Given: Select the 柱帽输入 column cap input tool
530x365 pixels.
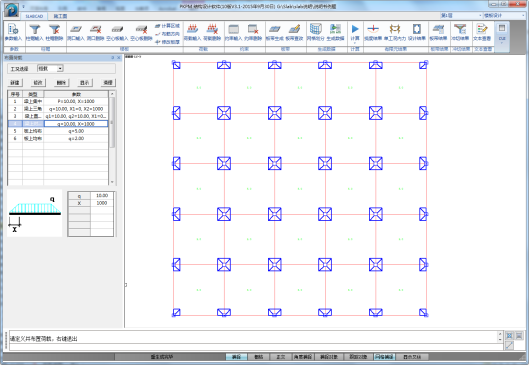Looking at the screenshot, I should coord(34,32).
